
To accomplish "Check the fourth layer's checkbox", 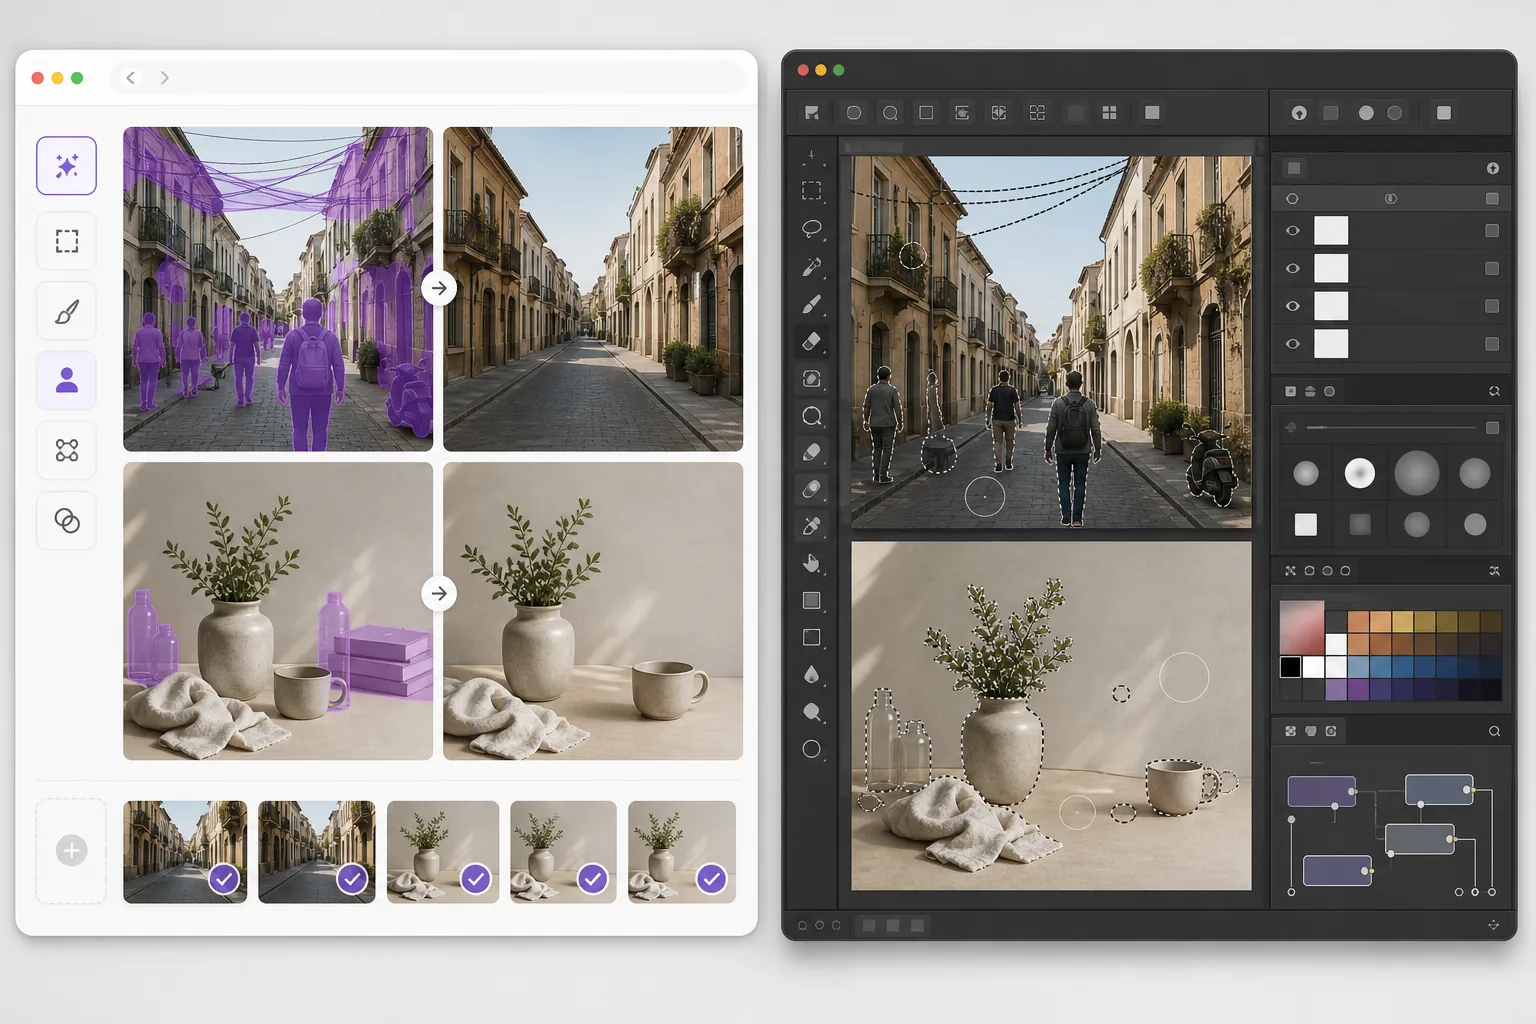I will (1492, 344).
